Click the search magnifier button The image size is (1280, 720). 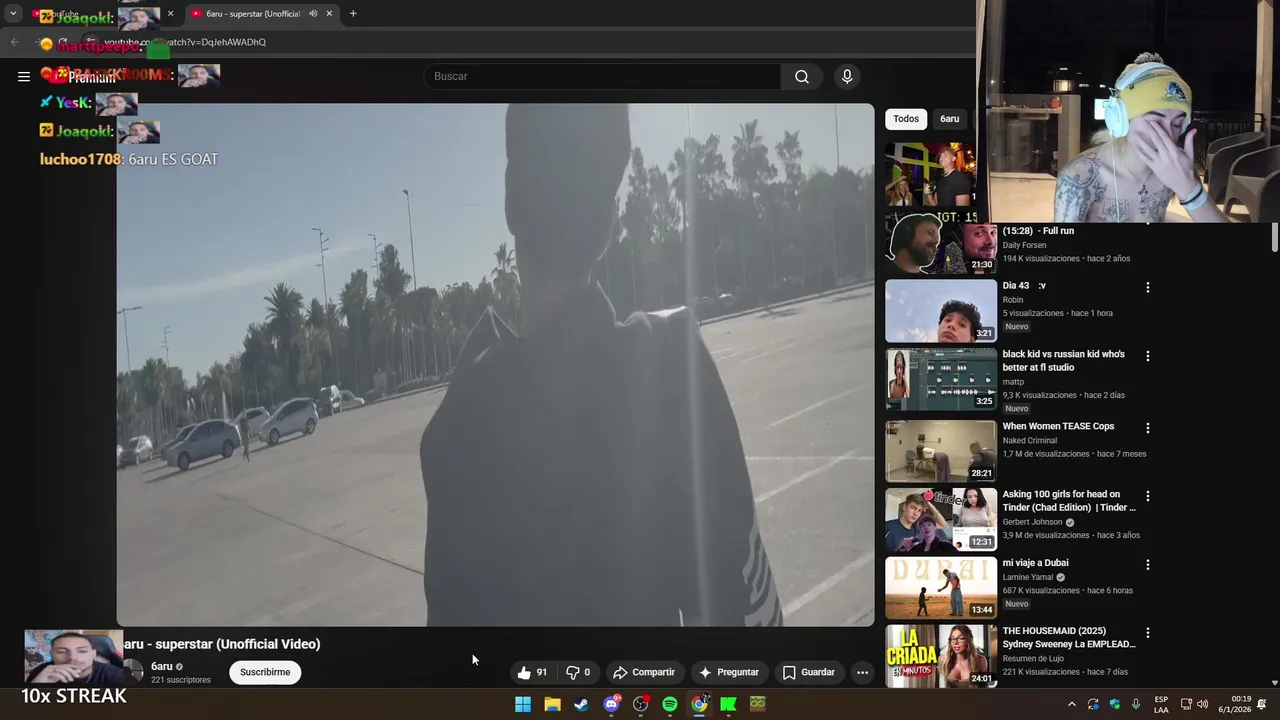[x=802, y=77]
